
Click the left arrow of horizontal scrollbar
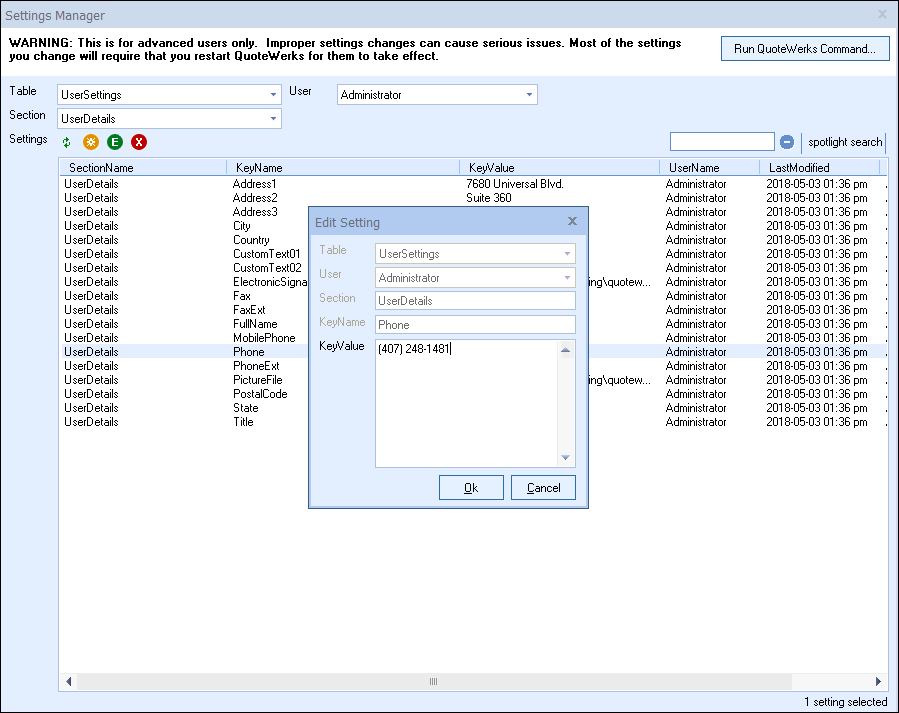[x=69, y=681]
